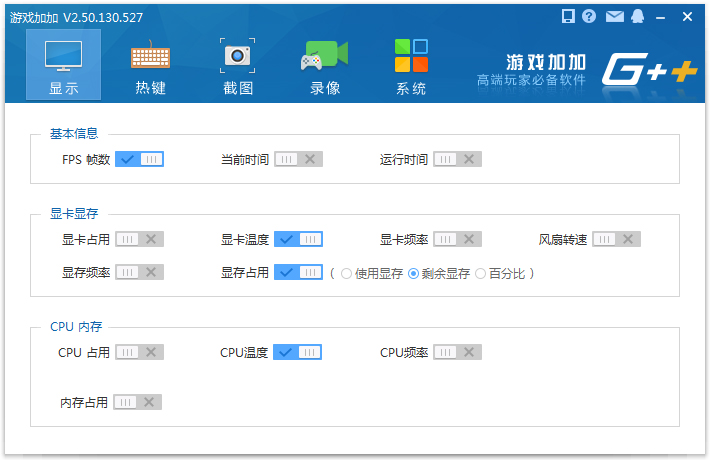Open the 显示 display settings tab
This screenshot has width=710, height=460.
(63, 65)
